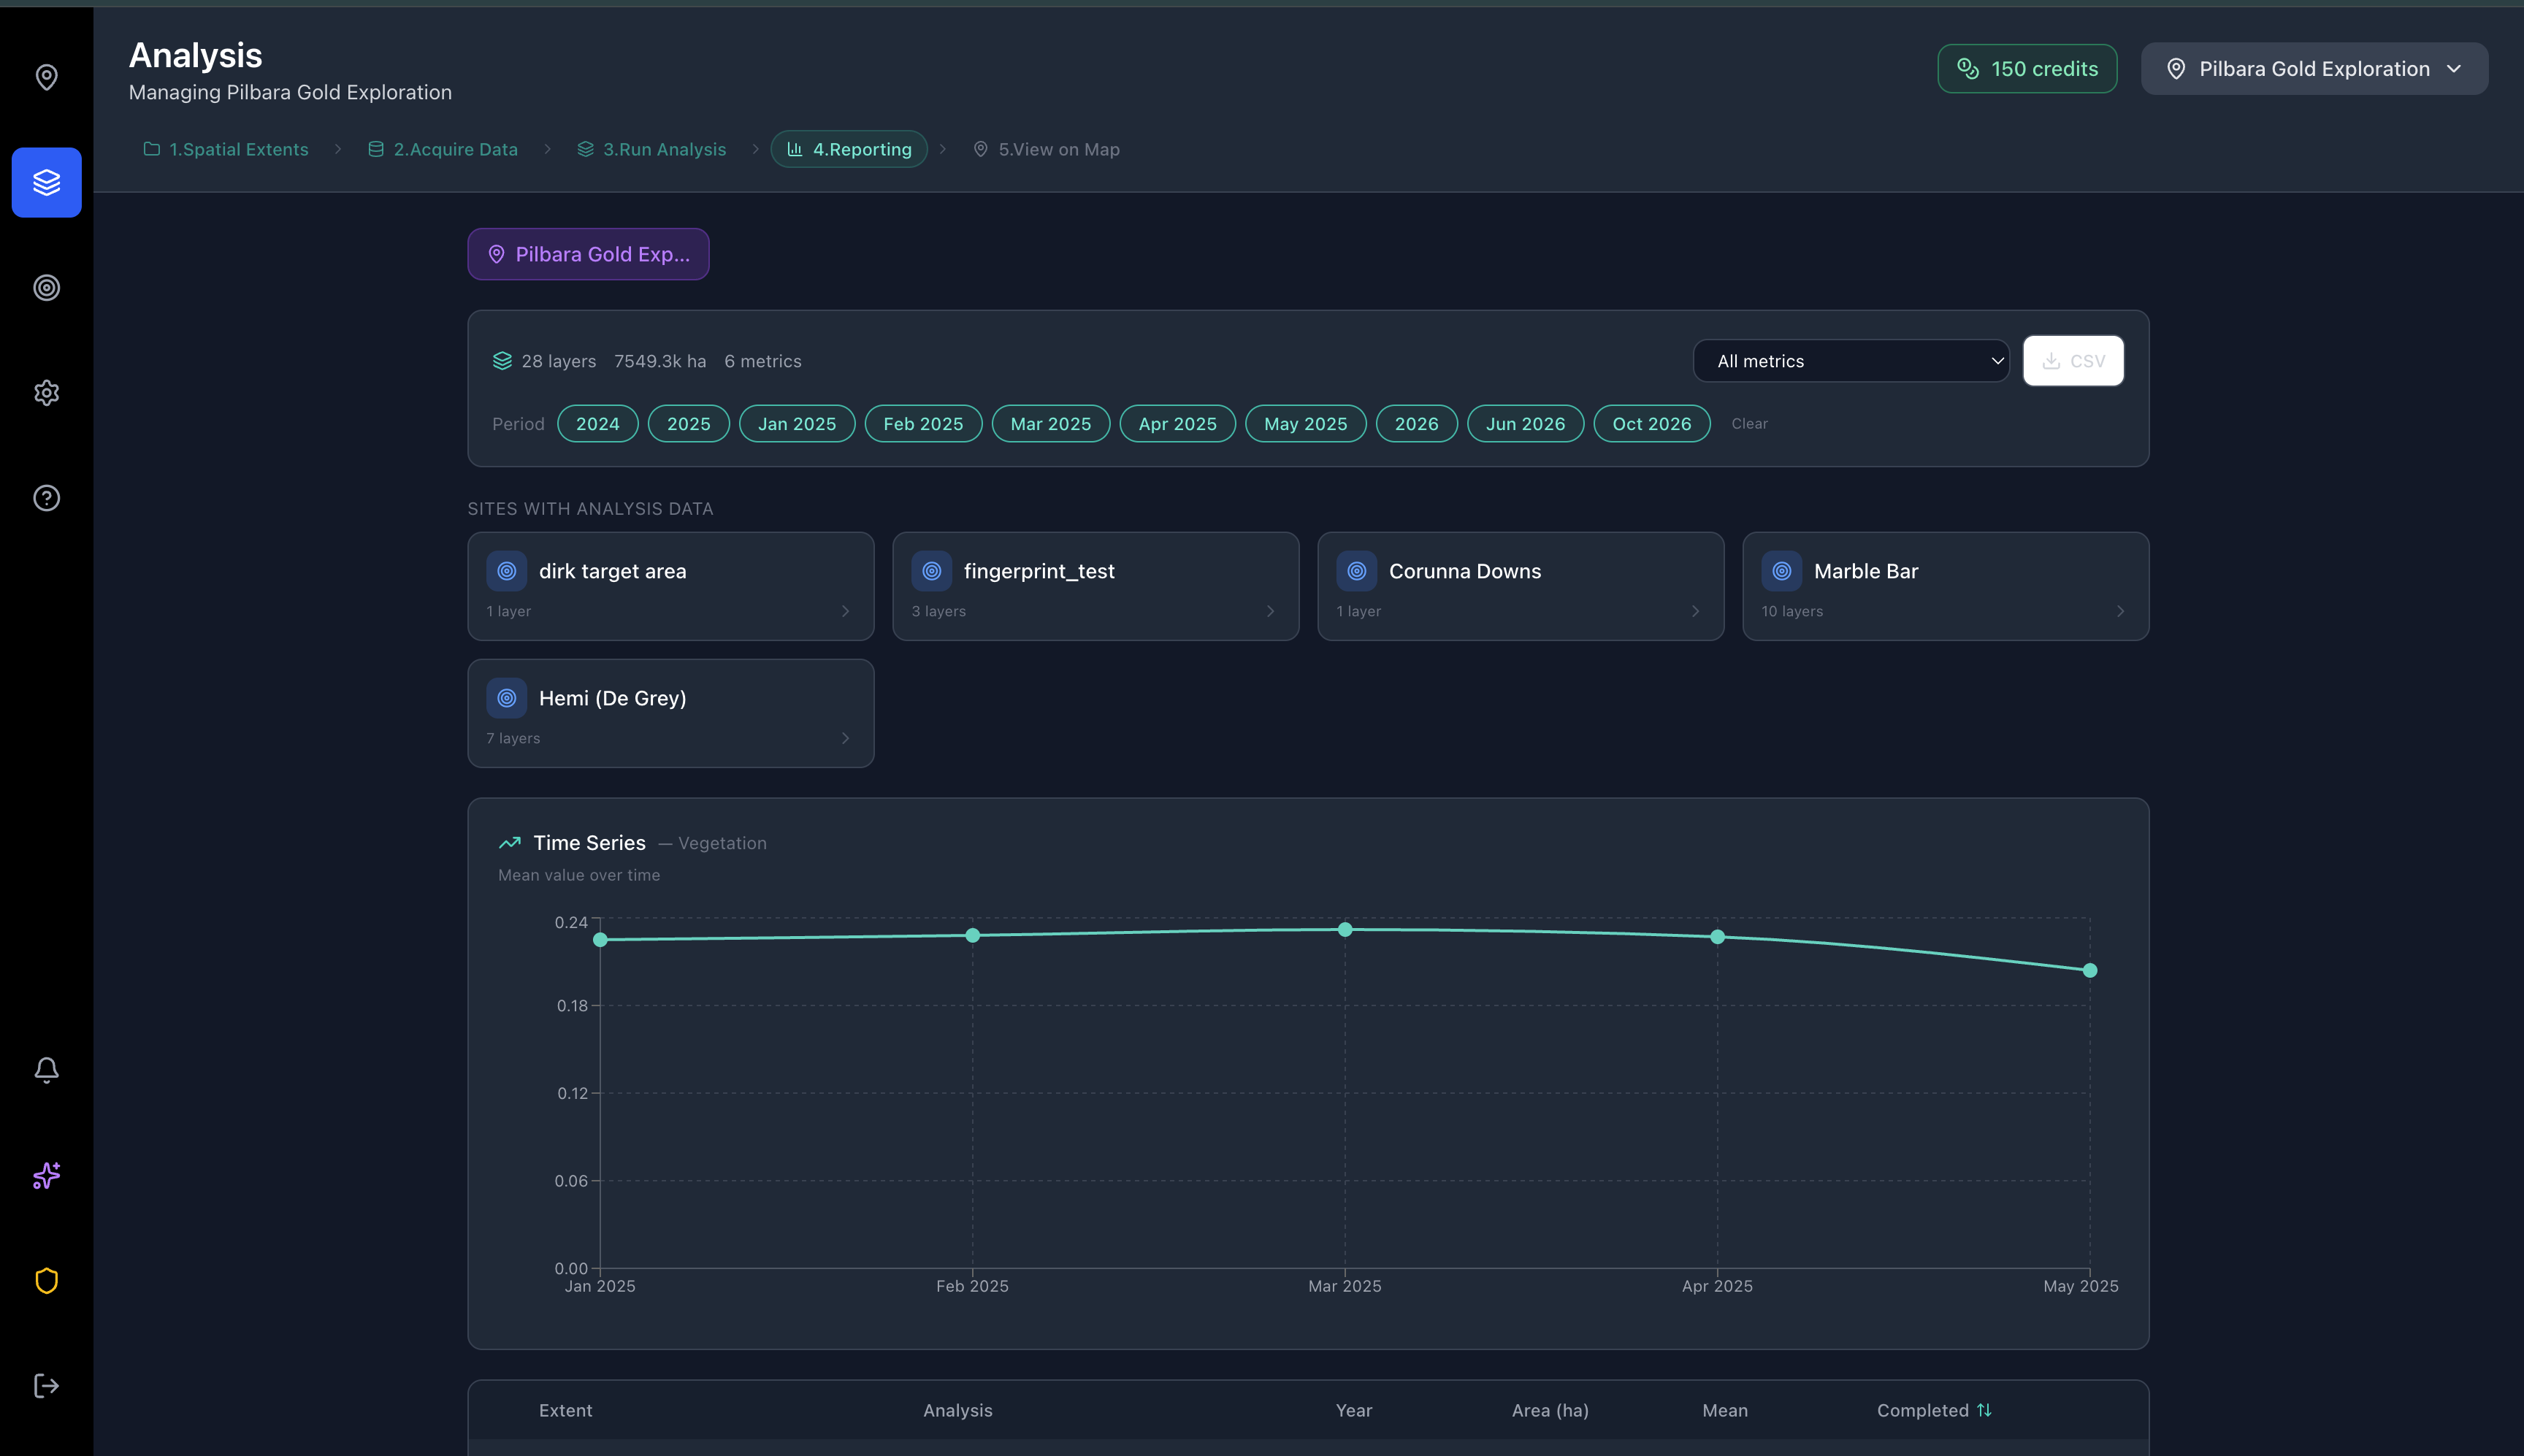This screenshot has height=1456, width=2524.
Task: Sort table by Completed column
Action: click(x=1934, y=1410)
